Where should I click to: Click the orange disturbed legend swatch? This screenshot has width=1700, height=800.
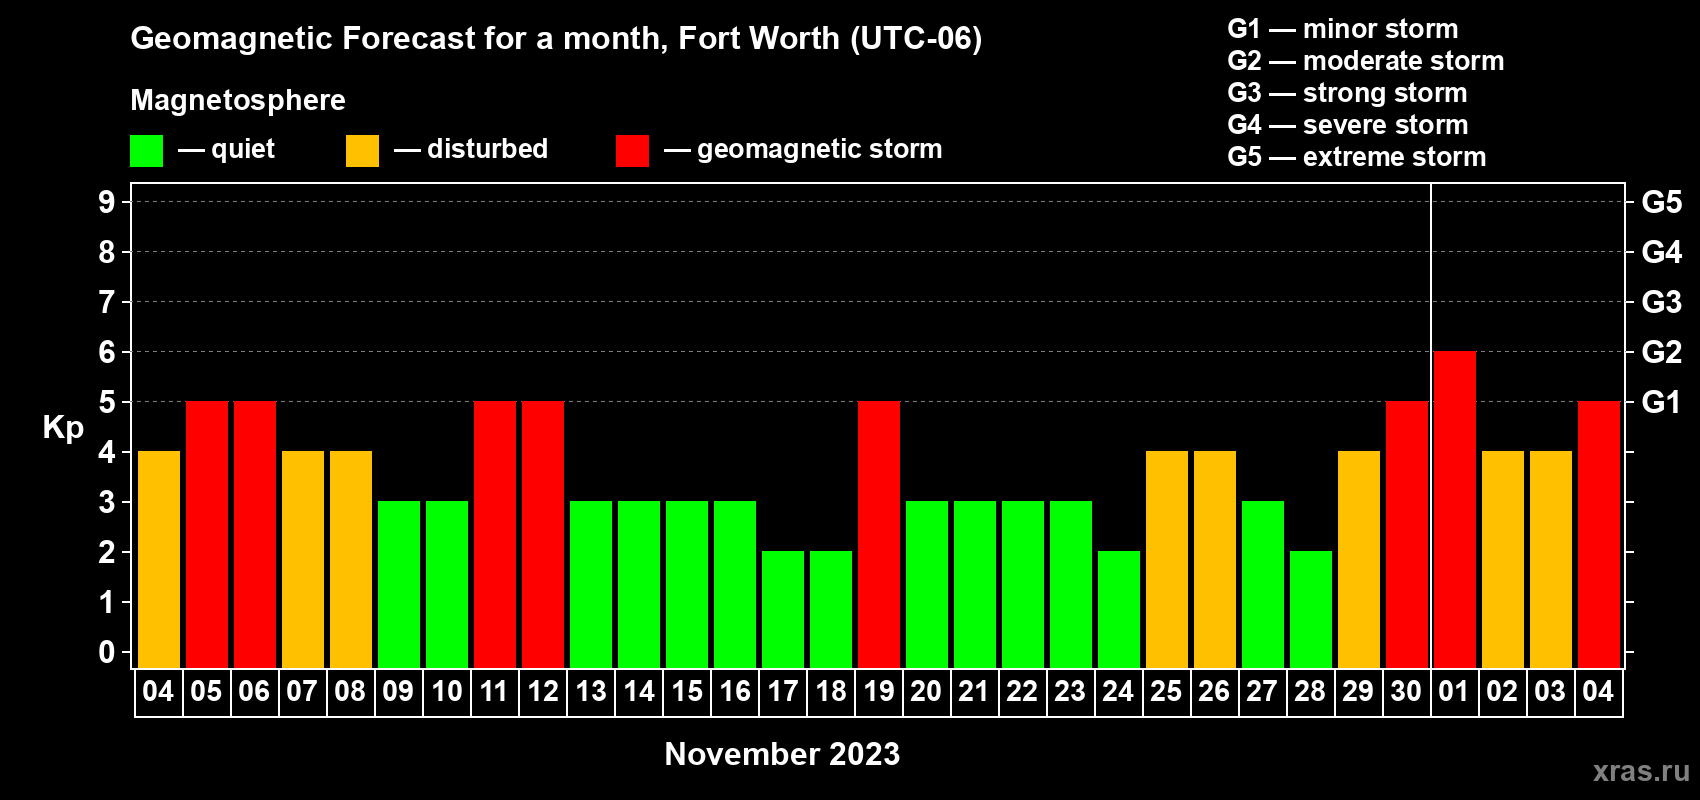[362, 151]
